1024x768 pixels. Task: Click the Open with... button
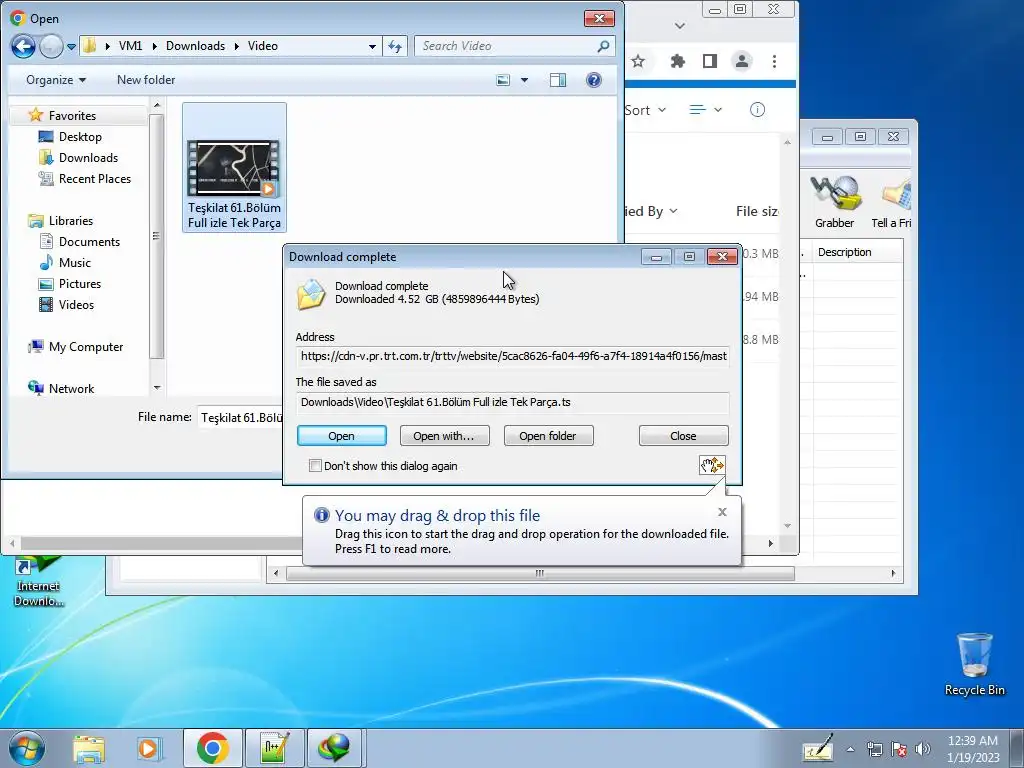pyautogui.click(x=444, y=436)
